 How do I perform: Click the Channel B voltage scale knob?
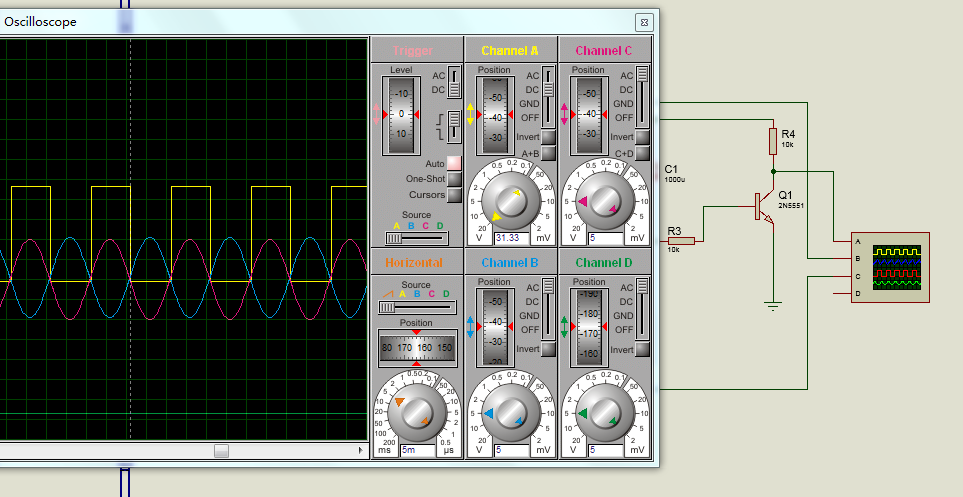[x=511, y=411]
